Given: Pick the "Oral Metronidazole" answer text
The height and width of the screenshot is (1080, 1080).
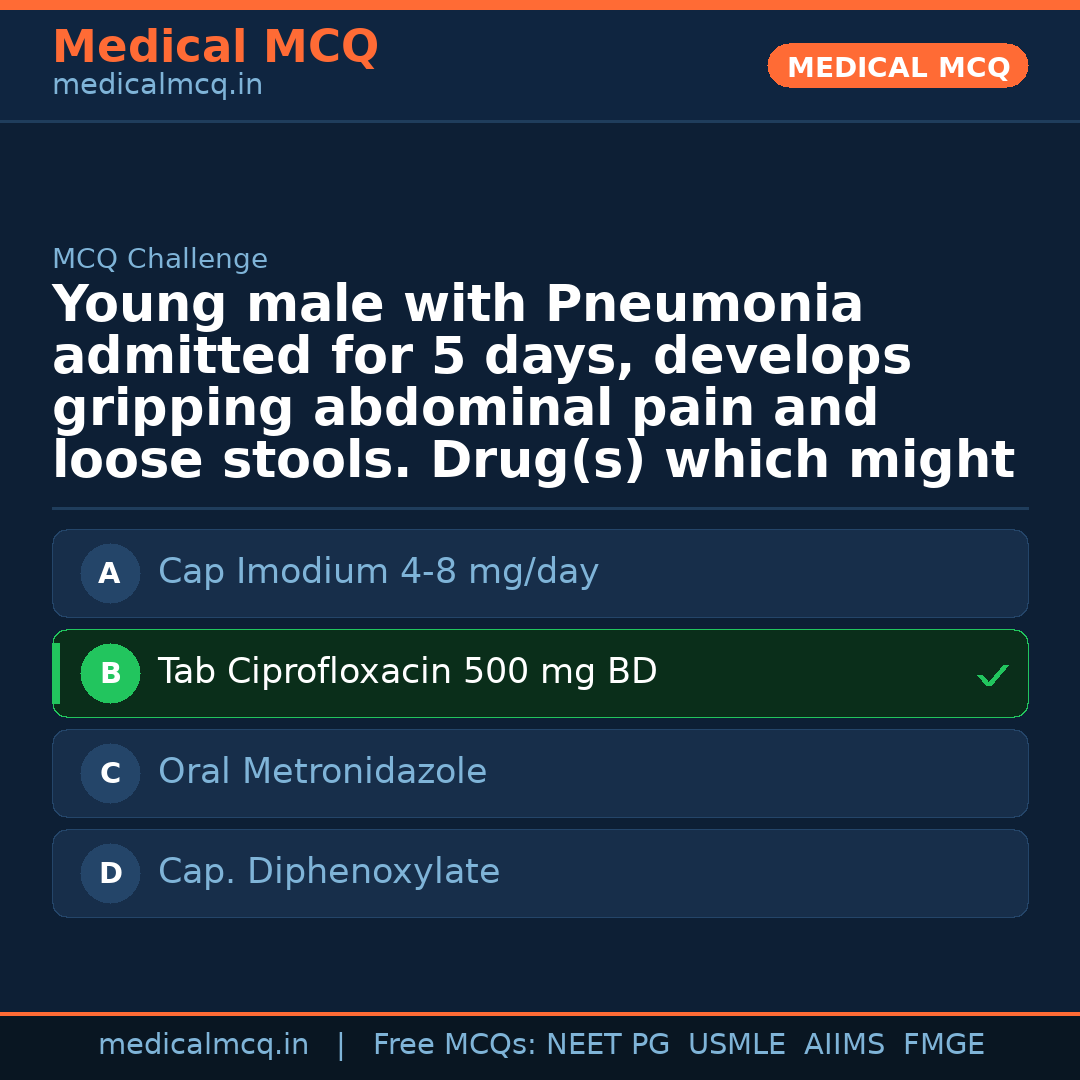Looking at the screenshot, I should click(x=322, y=772).
